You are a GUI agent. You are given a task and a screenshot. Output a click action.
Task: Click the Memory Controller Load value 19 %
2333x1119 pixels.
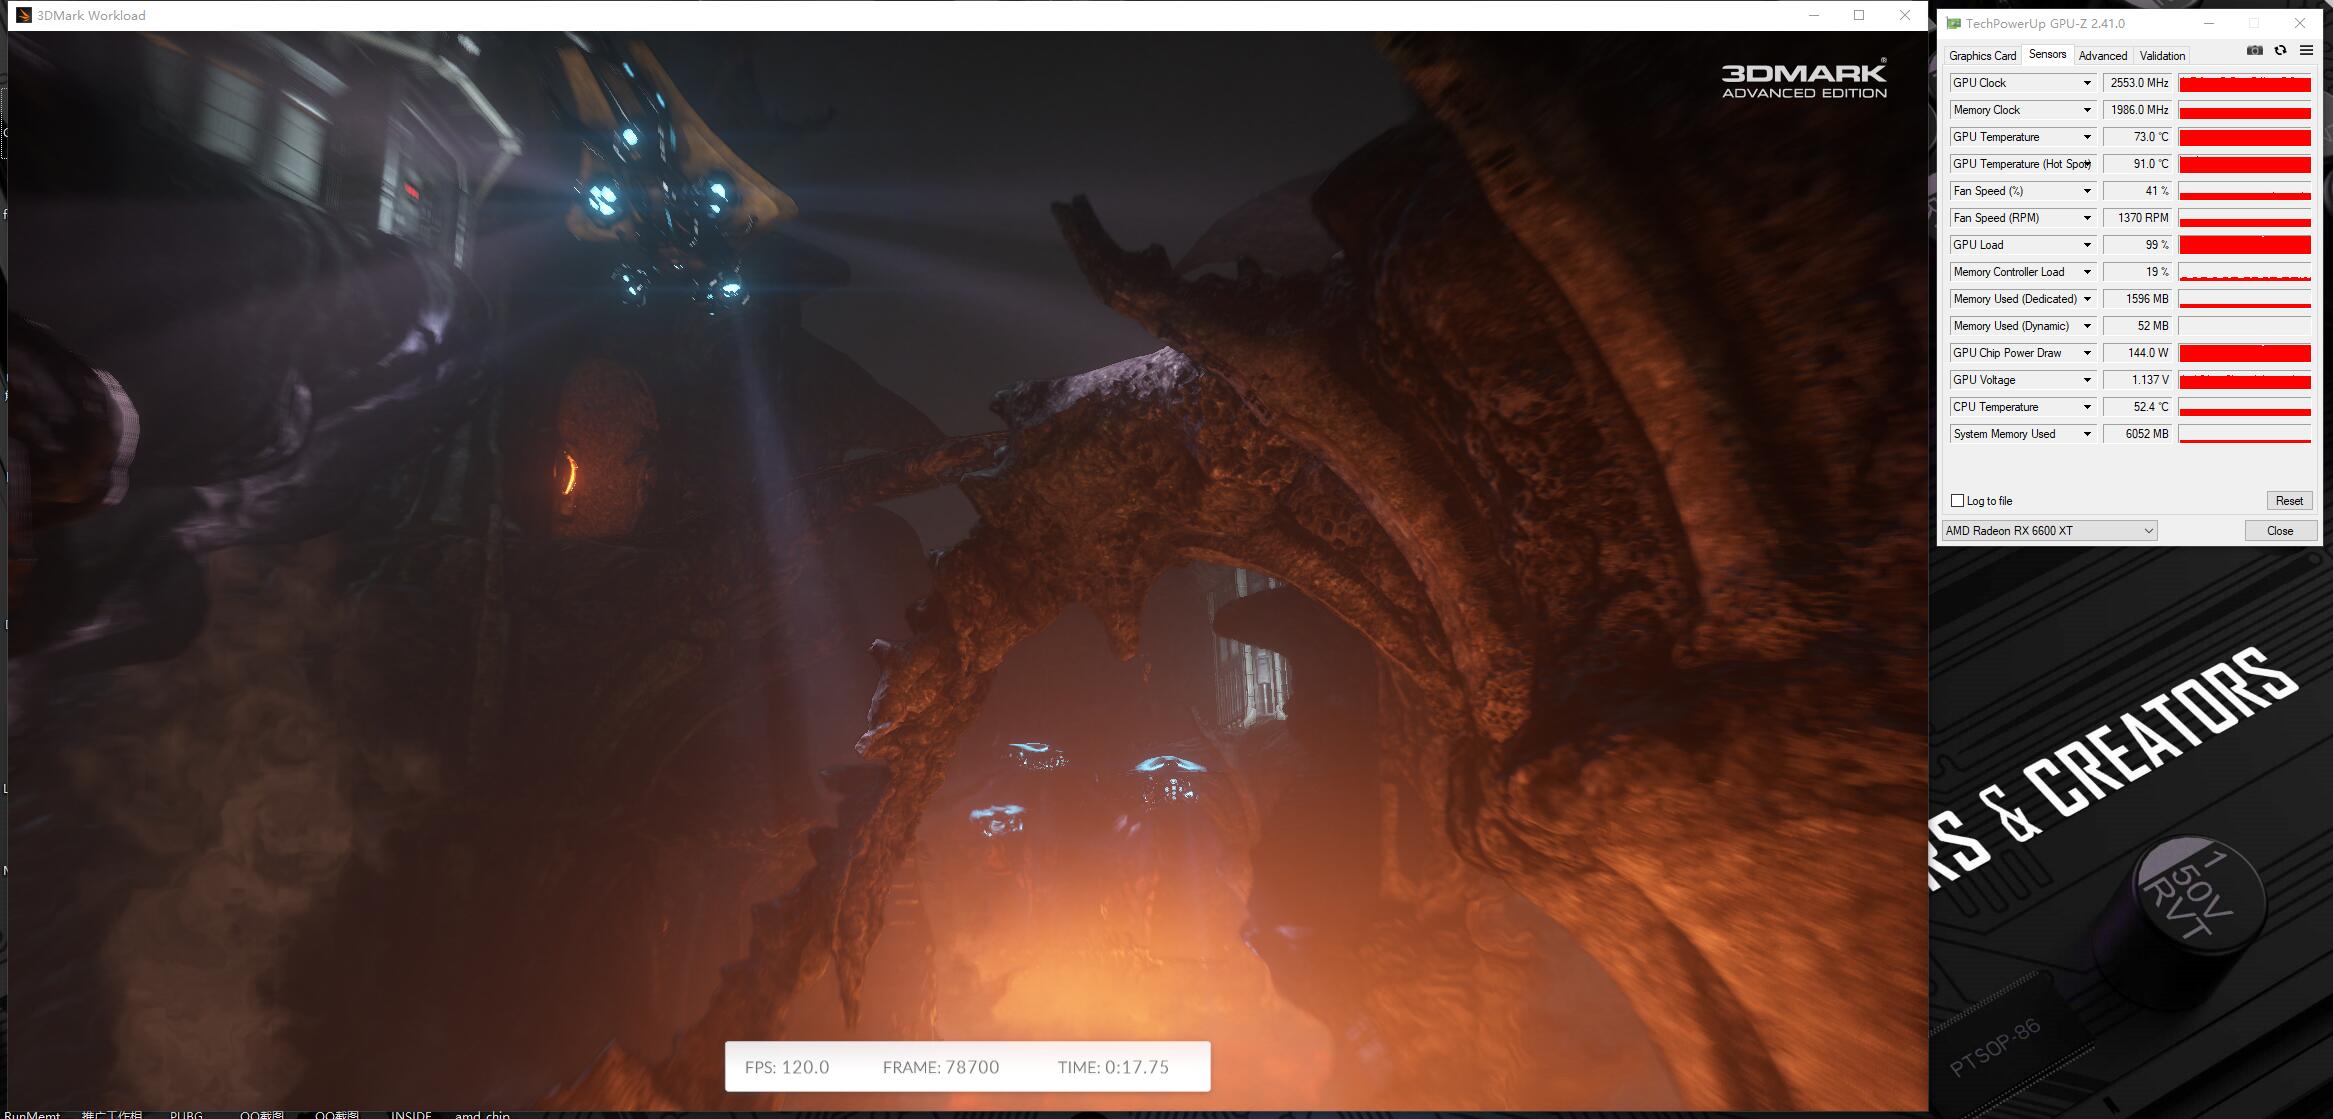click(2138, 272)
